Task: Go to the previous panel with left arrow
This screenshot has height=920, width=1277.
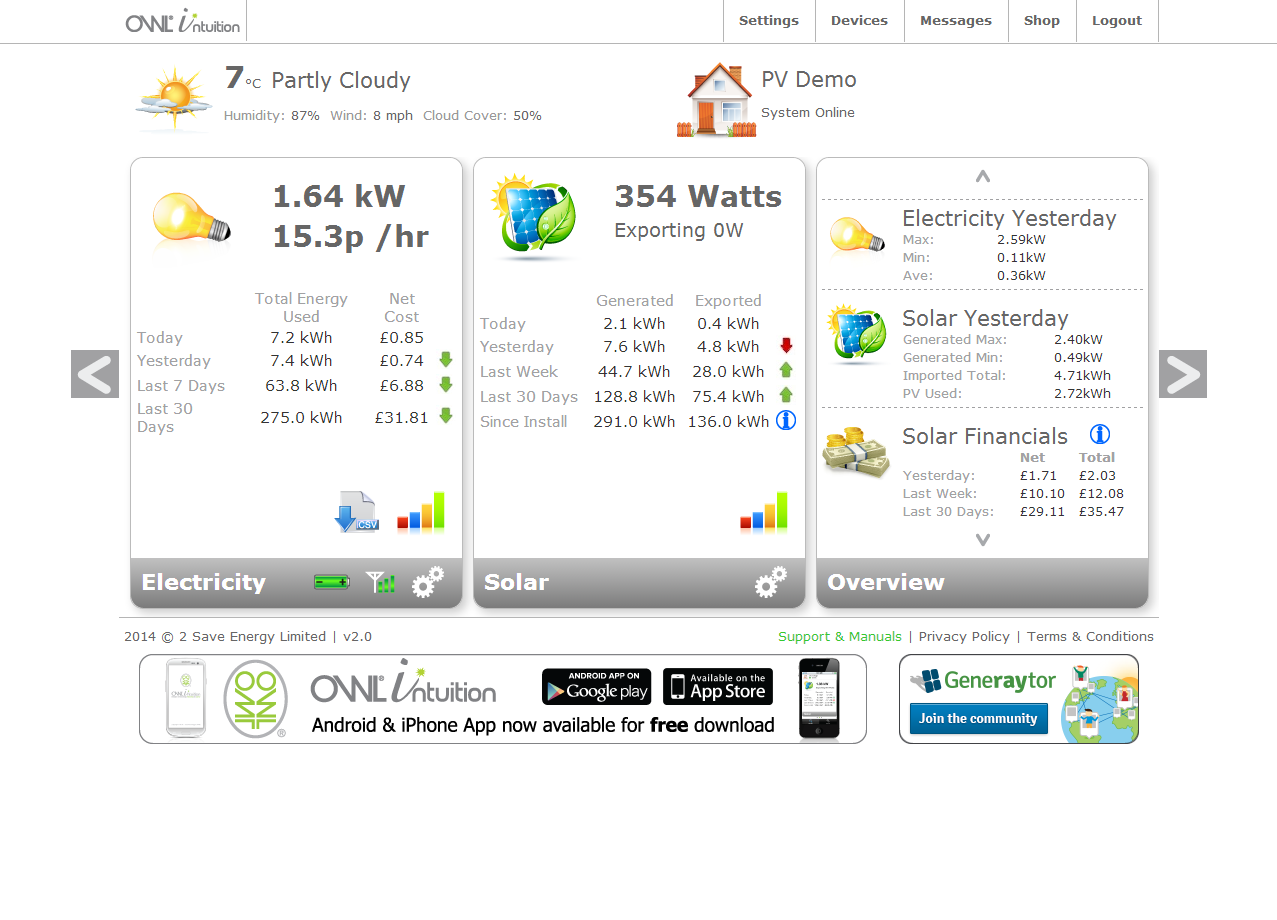Action: pyautogui.click(x=95, y=374)
